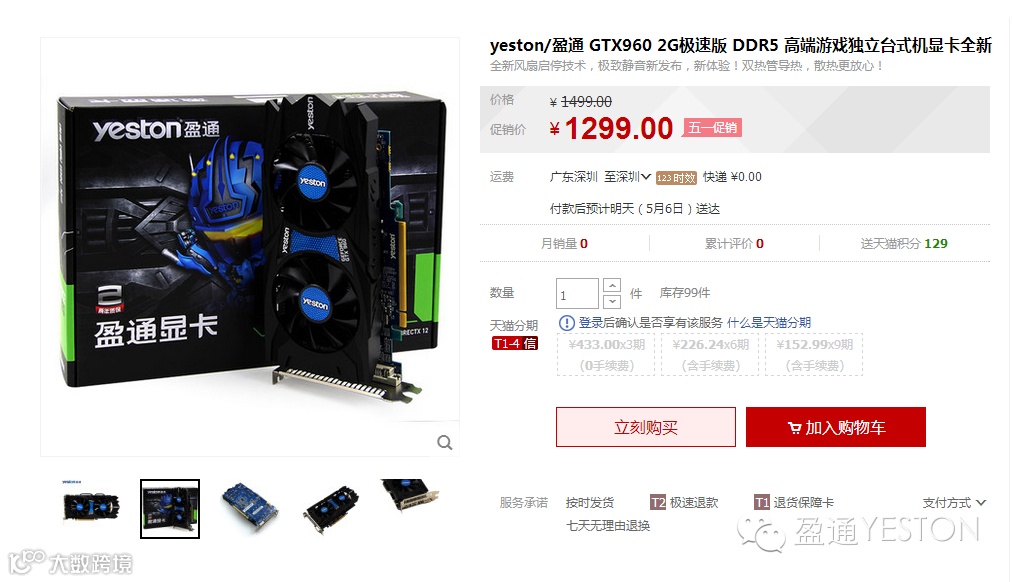Click the blue info icon beside login notice
Screen dimensions: 1012x582
(566, 323)
